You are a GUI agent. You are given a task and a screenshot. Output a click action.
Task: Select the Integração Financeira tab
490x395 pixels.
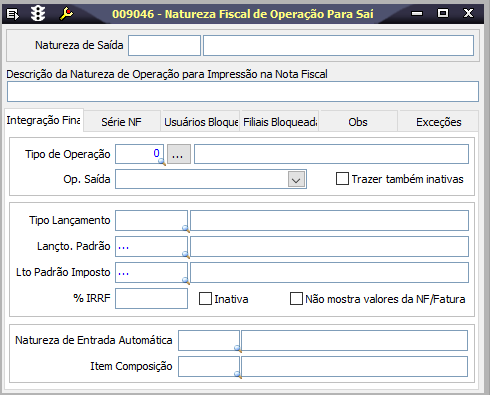pyautogui.click(x=44, y=120)
